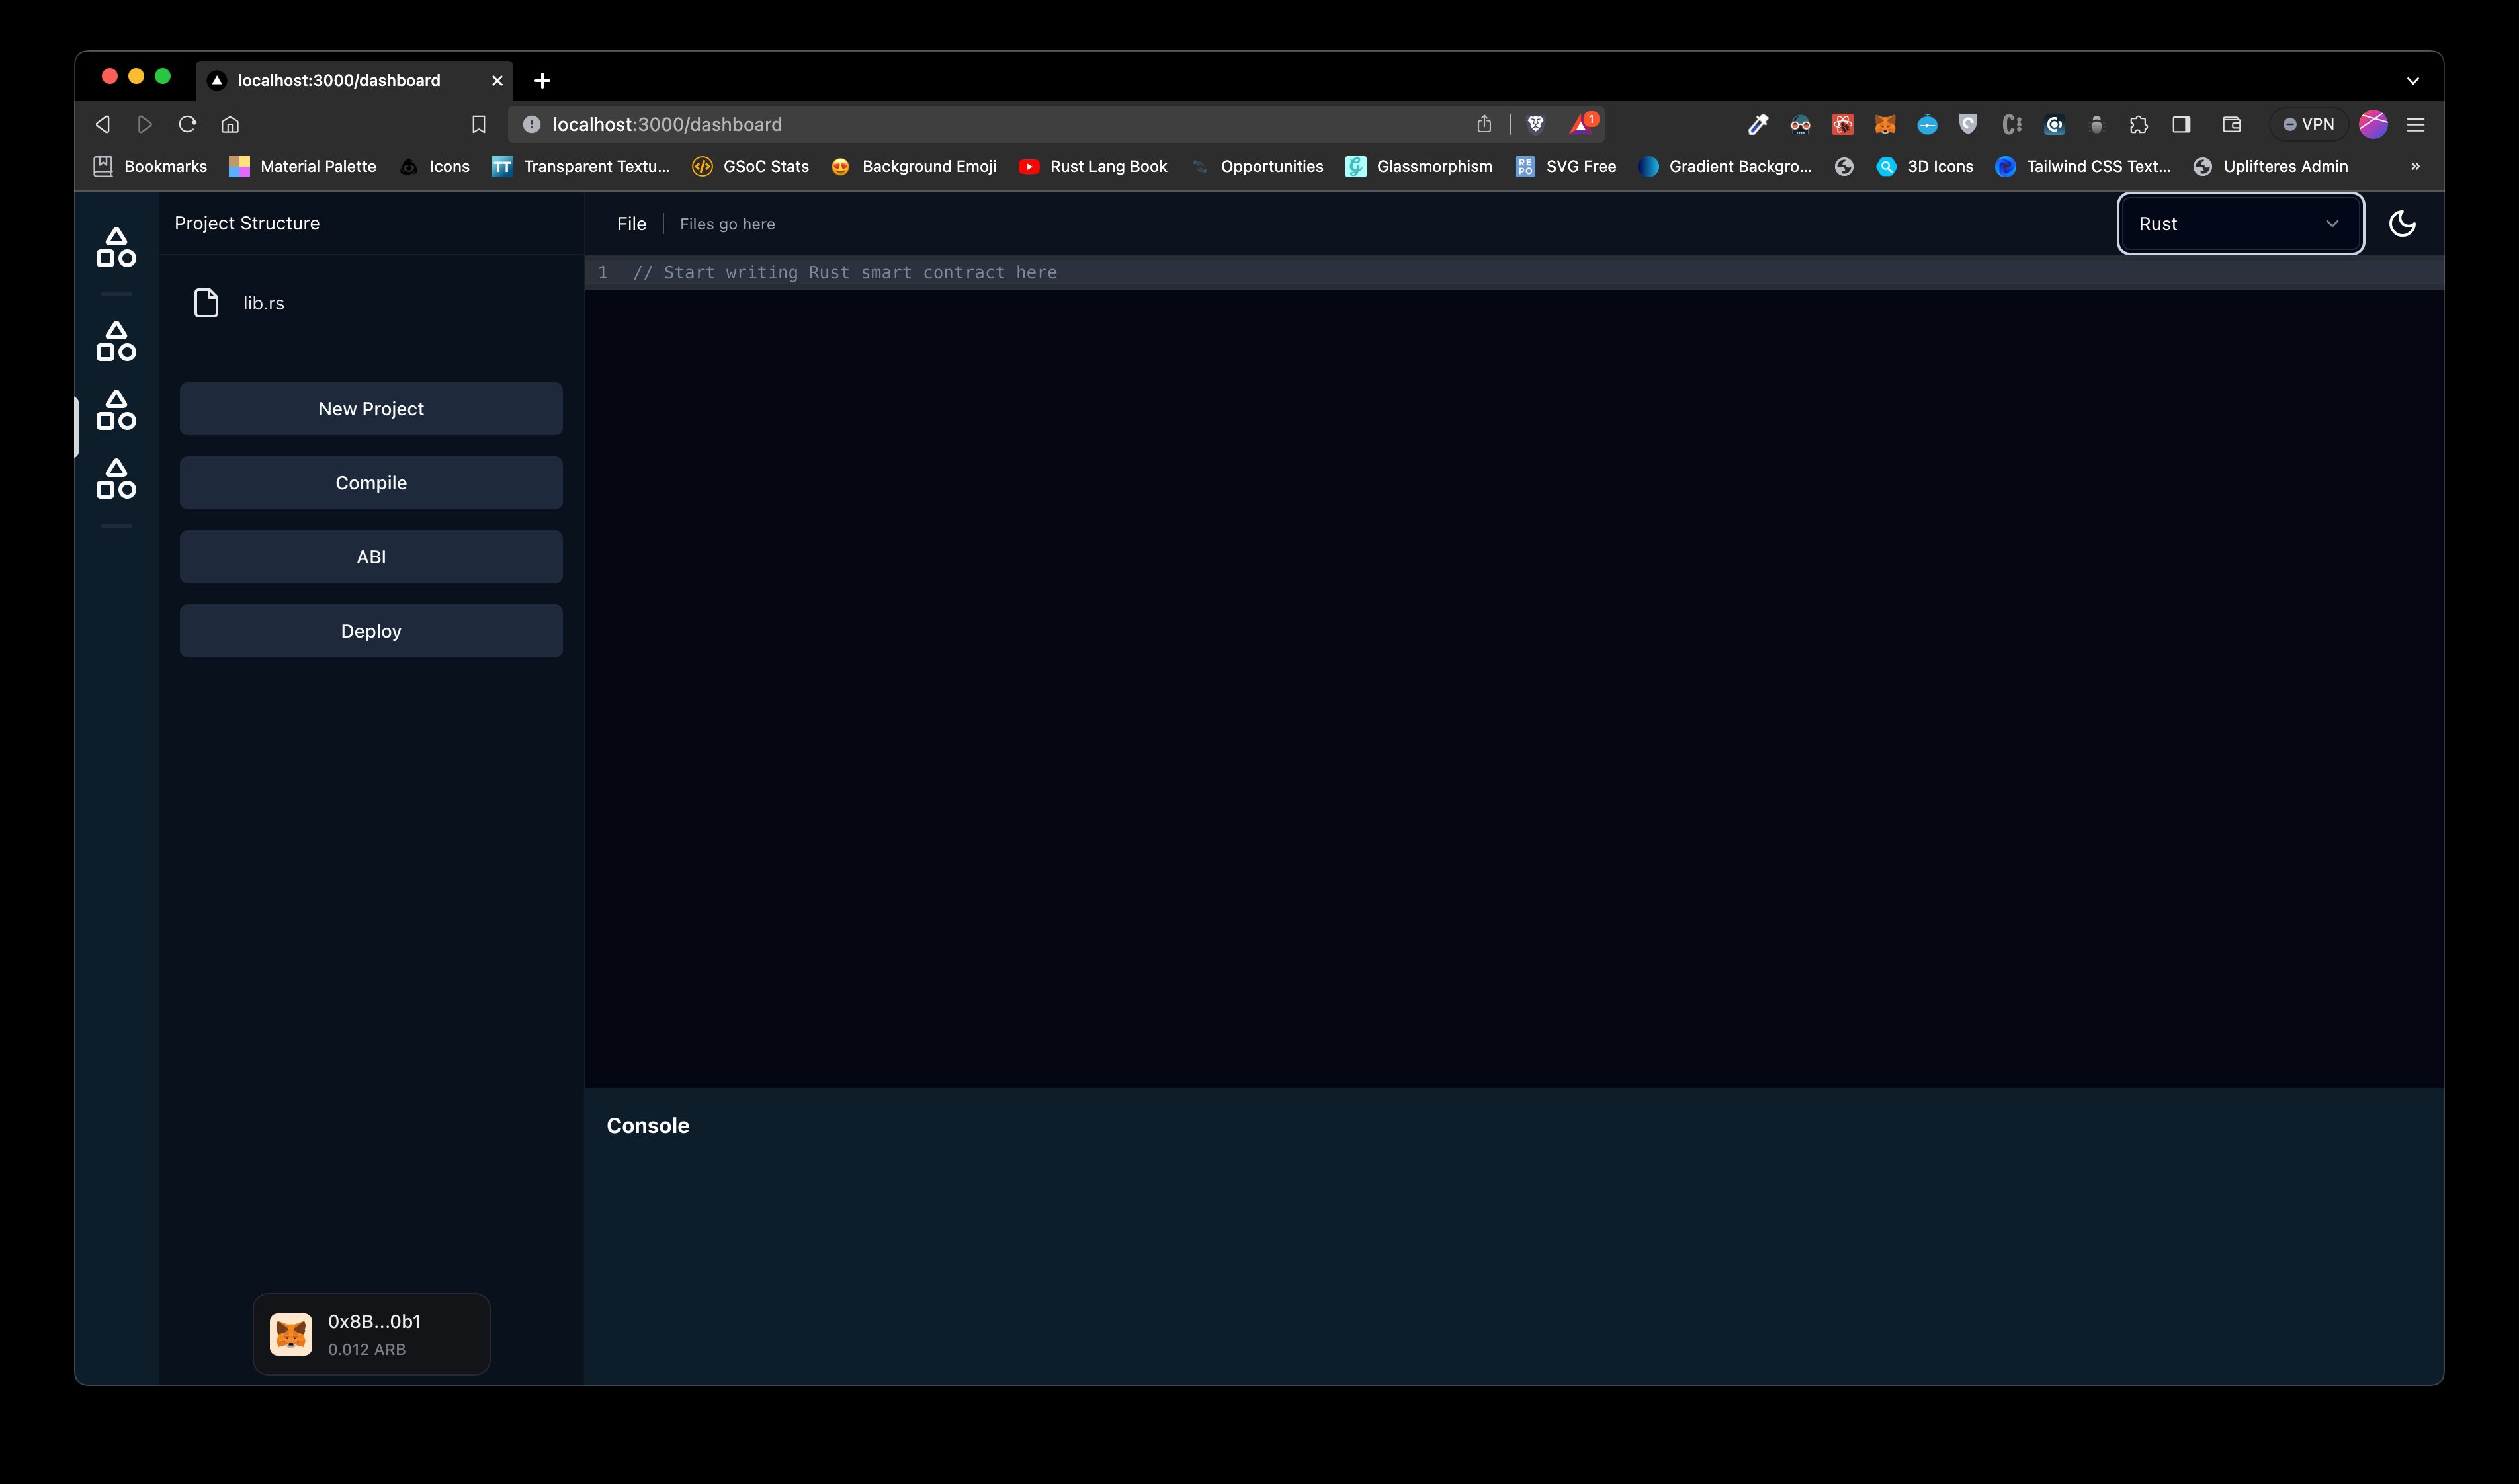This screenshot has height=1484, width=2519.
Task: Select the File tab above the editor
Action: (x=631, y=223)
